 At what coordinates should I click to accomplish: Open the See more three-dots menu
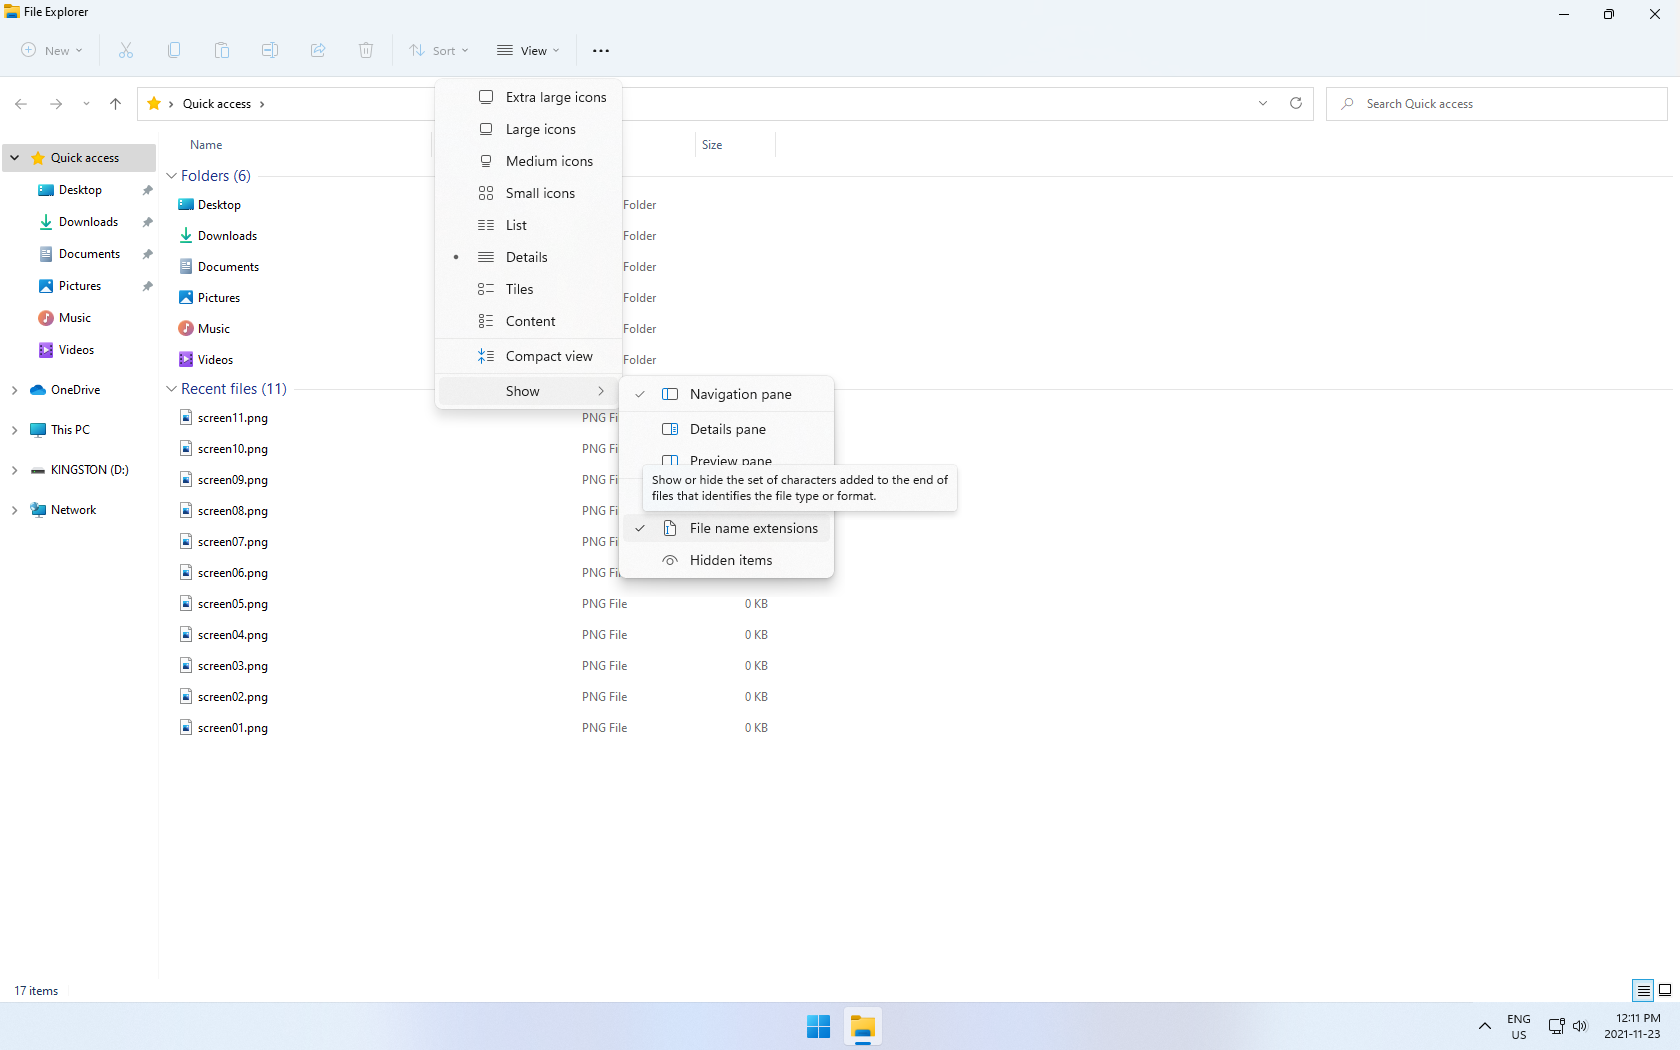click(601, 51)
